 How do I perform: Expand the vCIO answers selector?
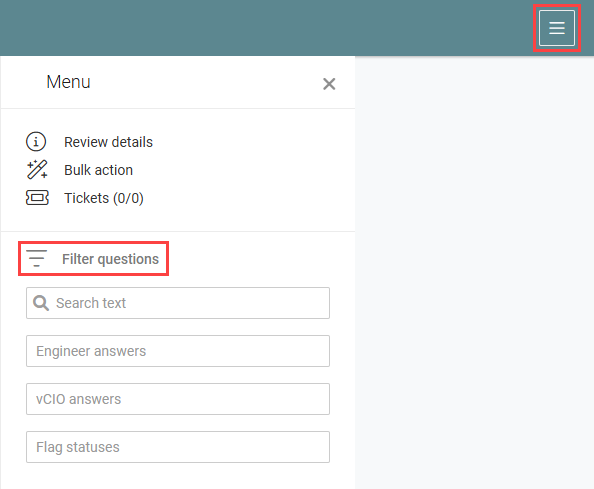[178, 399]
